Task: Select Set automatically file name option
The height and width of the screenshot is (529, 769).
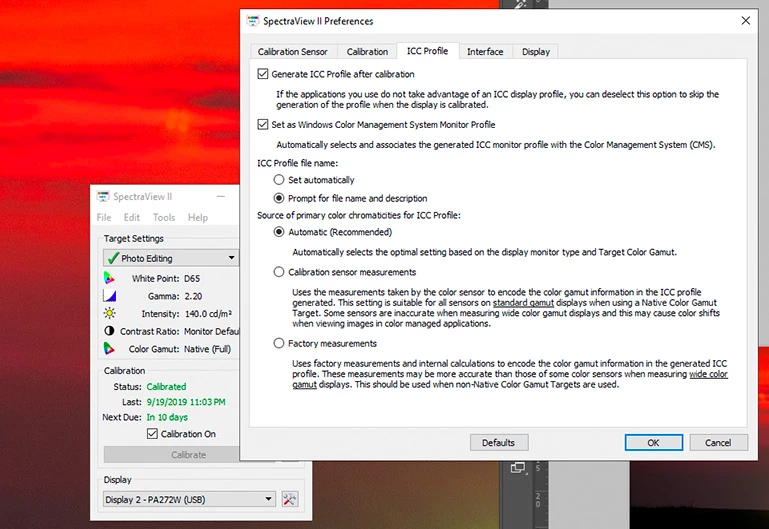Action: tap(279, 180)
